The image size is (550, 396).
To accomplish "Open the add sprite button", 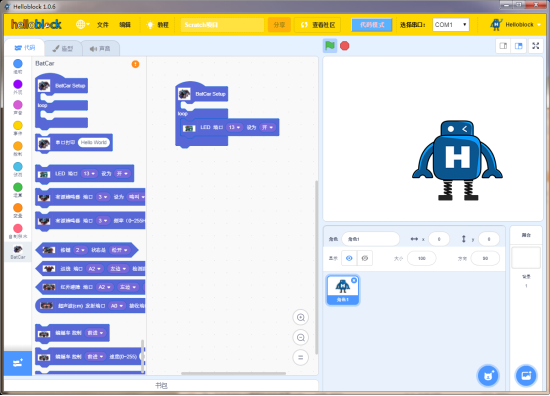I will 488,376.
